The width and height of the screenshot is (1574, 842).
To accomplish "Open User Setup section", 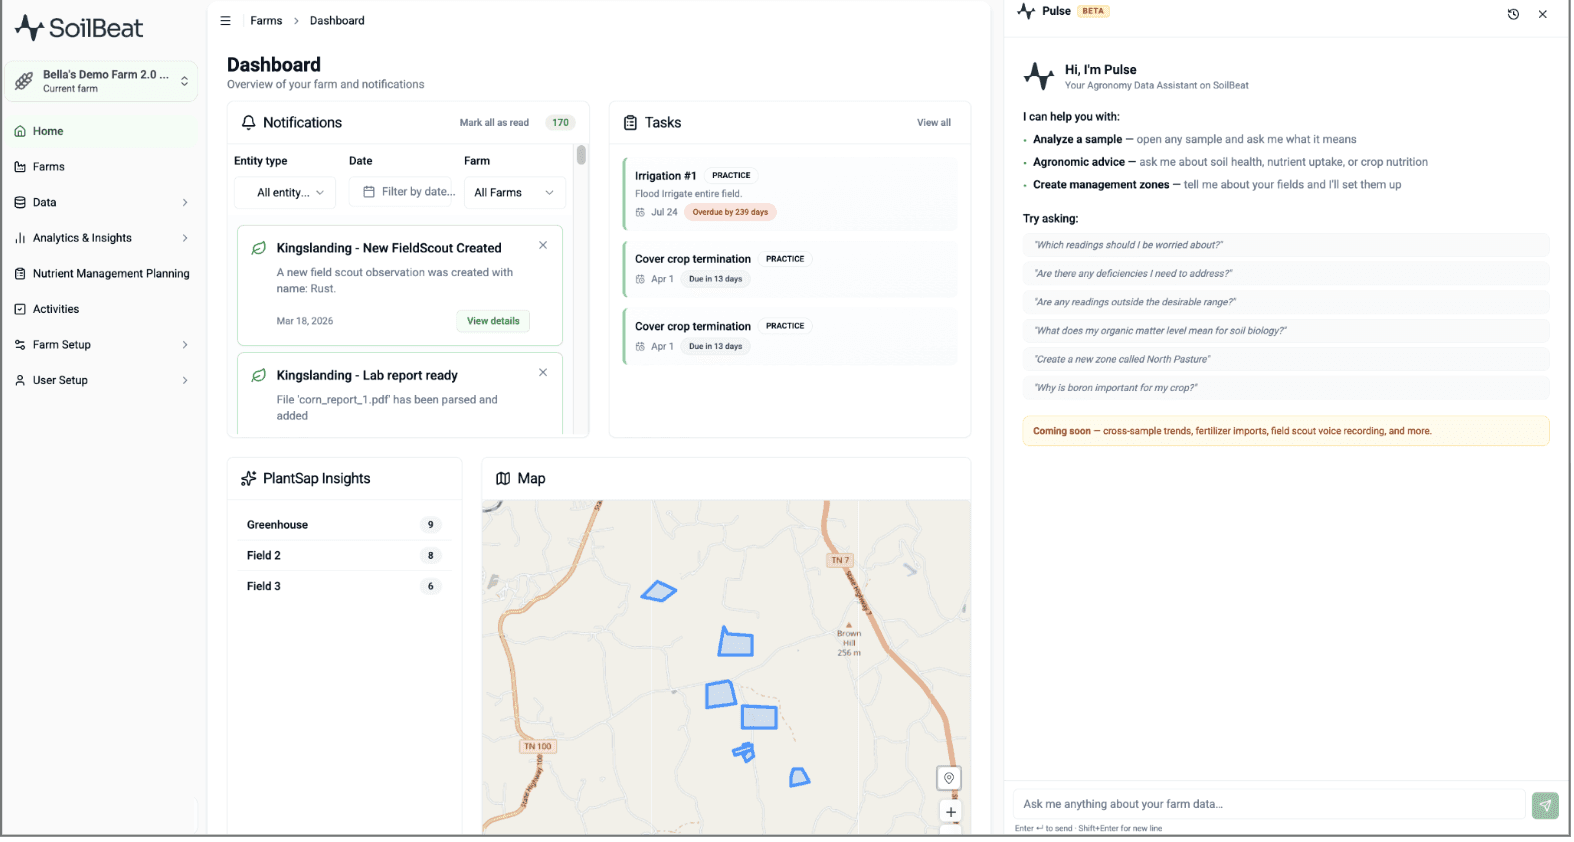I will tap(101, 380).
